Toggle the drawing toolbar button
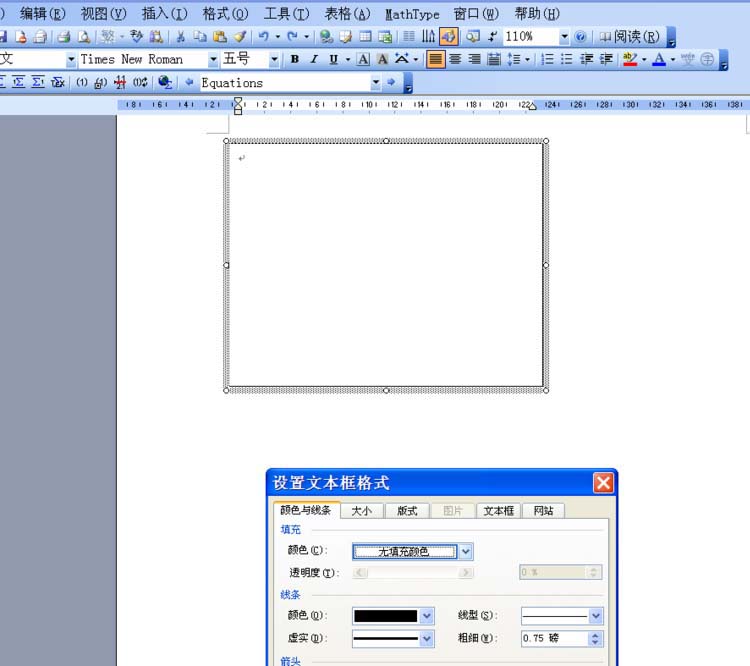Image resolution: width=750 pixels, height=666 pixels. click(x=448, y=36)
